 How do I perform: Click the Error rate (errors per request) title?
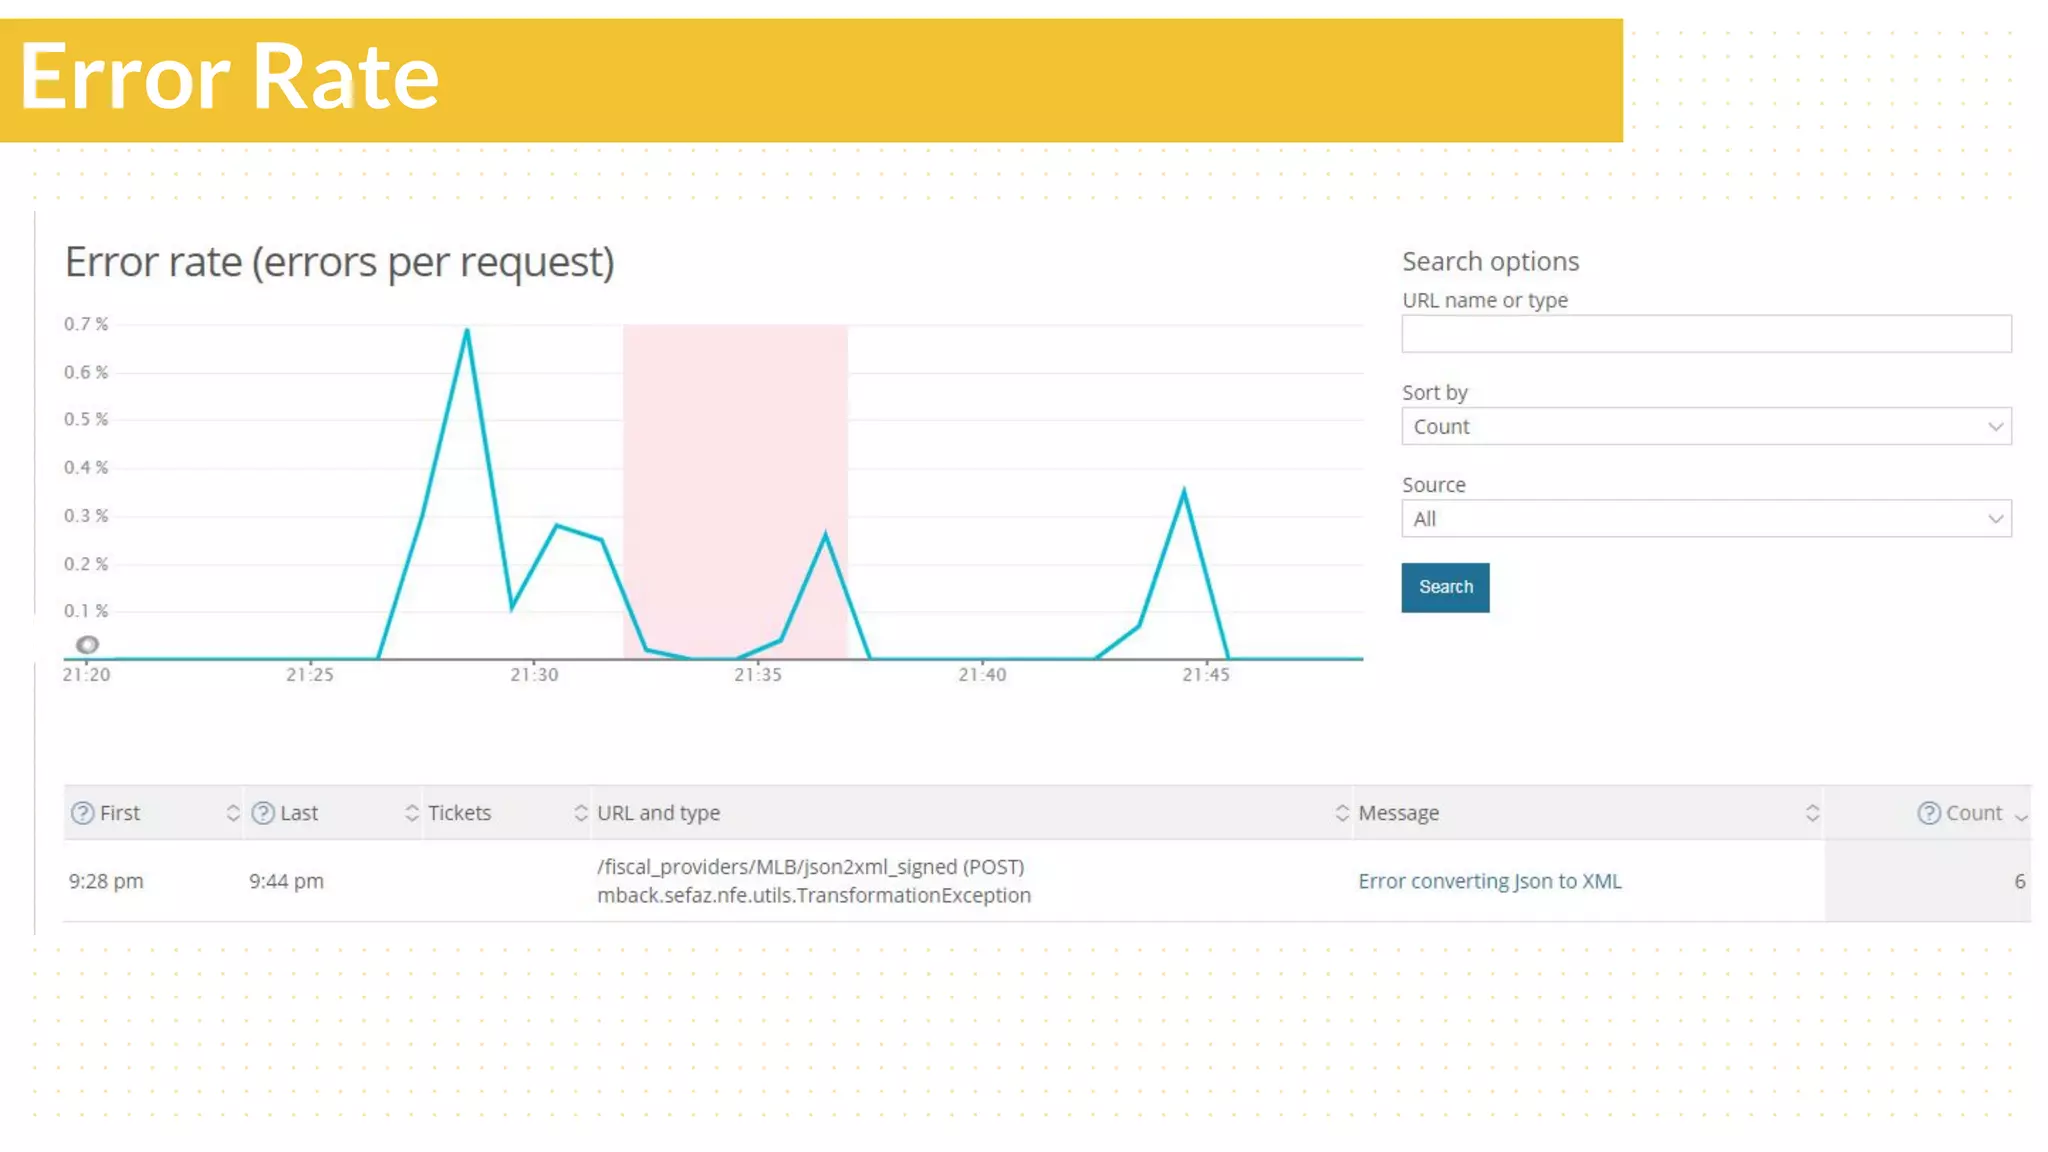coord(340,262)
